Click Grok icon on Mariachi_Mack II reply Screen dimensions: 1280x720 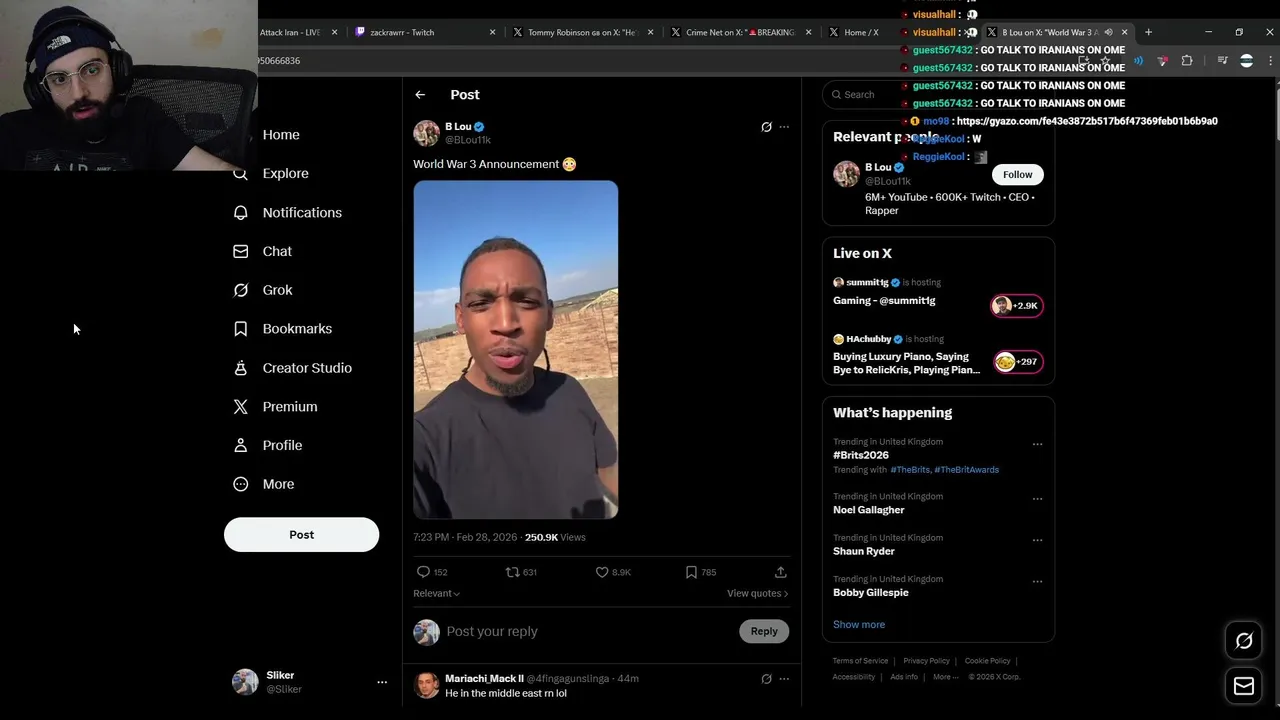tap(766, 679)
